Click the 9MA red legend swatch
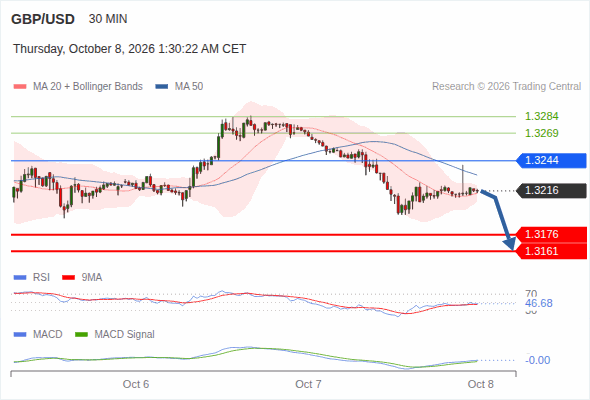The image size is (590, 400). (x=68, y=278)
